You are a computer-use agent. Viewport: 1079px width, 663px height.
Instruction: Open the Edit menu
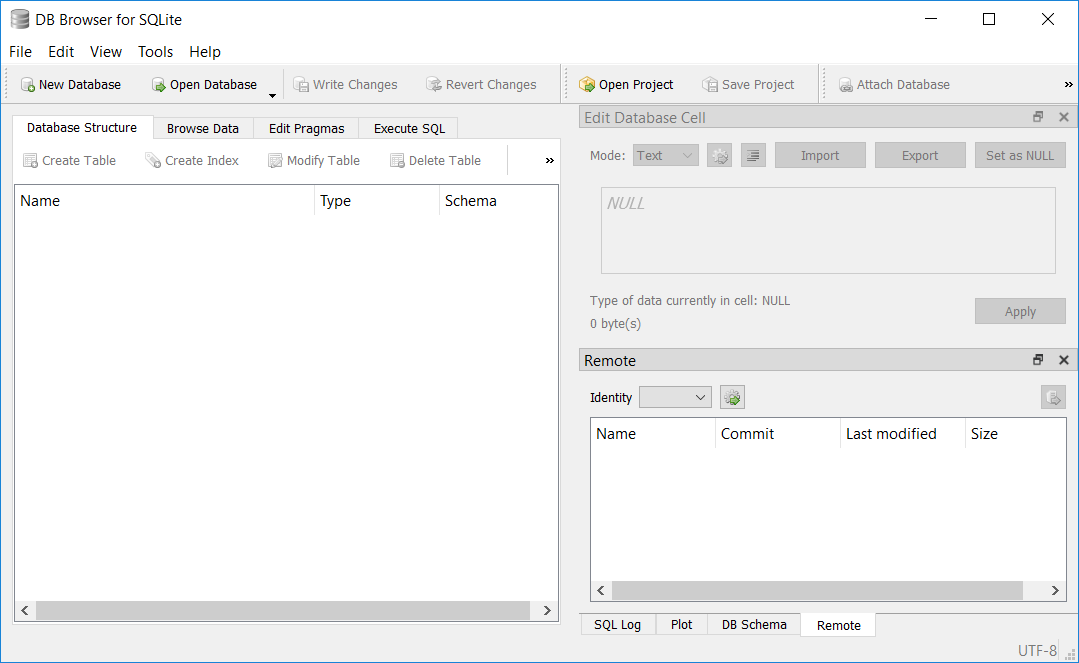[61, 52]
